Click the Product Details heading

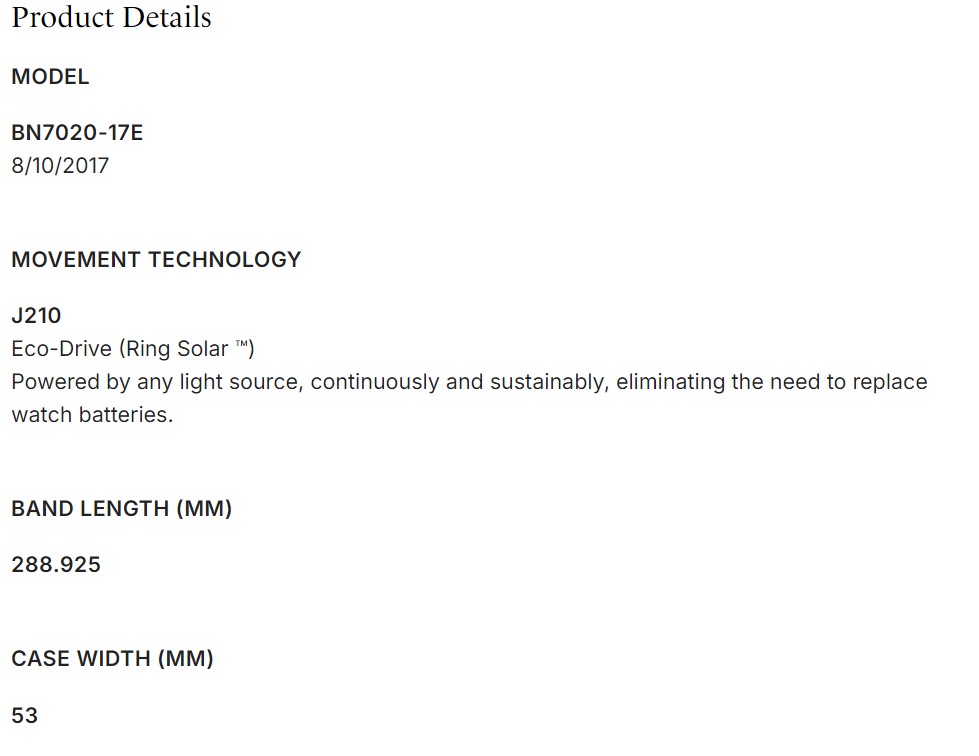click(111, 18)
